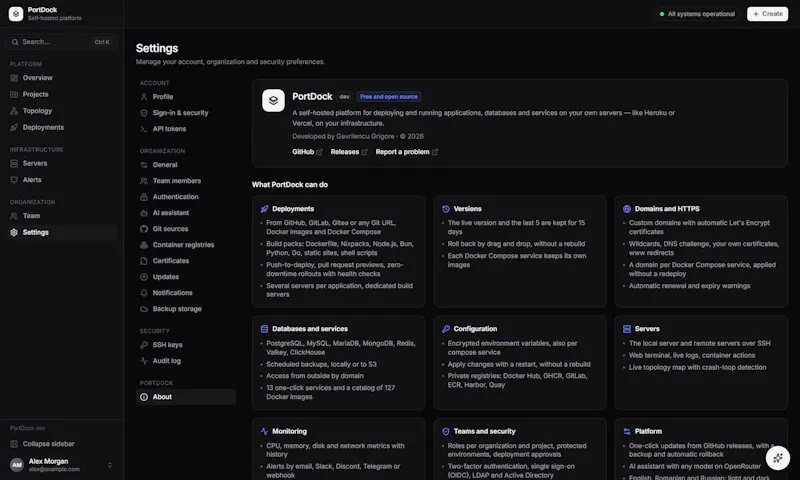Click the Sign-in & security shield icon
The height and width of the screenshot is (480, 800).
point(144,113)
